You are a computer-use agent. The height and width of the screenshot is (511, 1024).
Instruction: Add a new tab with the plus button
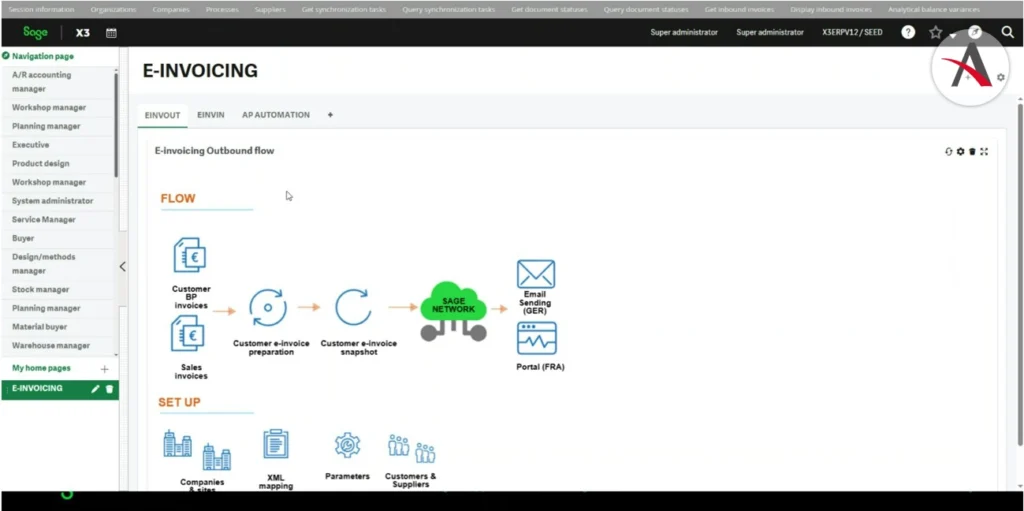(x=330, y=115)
